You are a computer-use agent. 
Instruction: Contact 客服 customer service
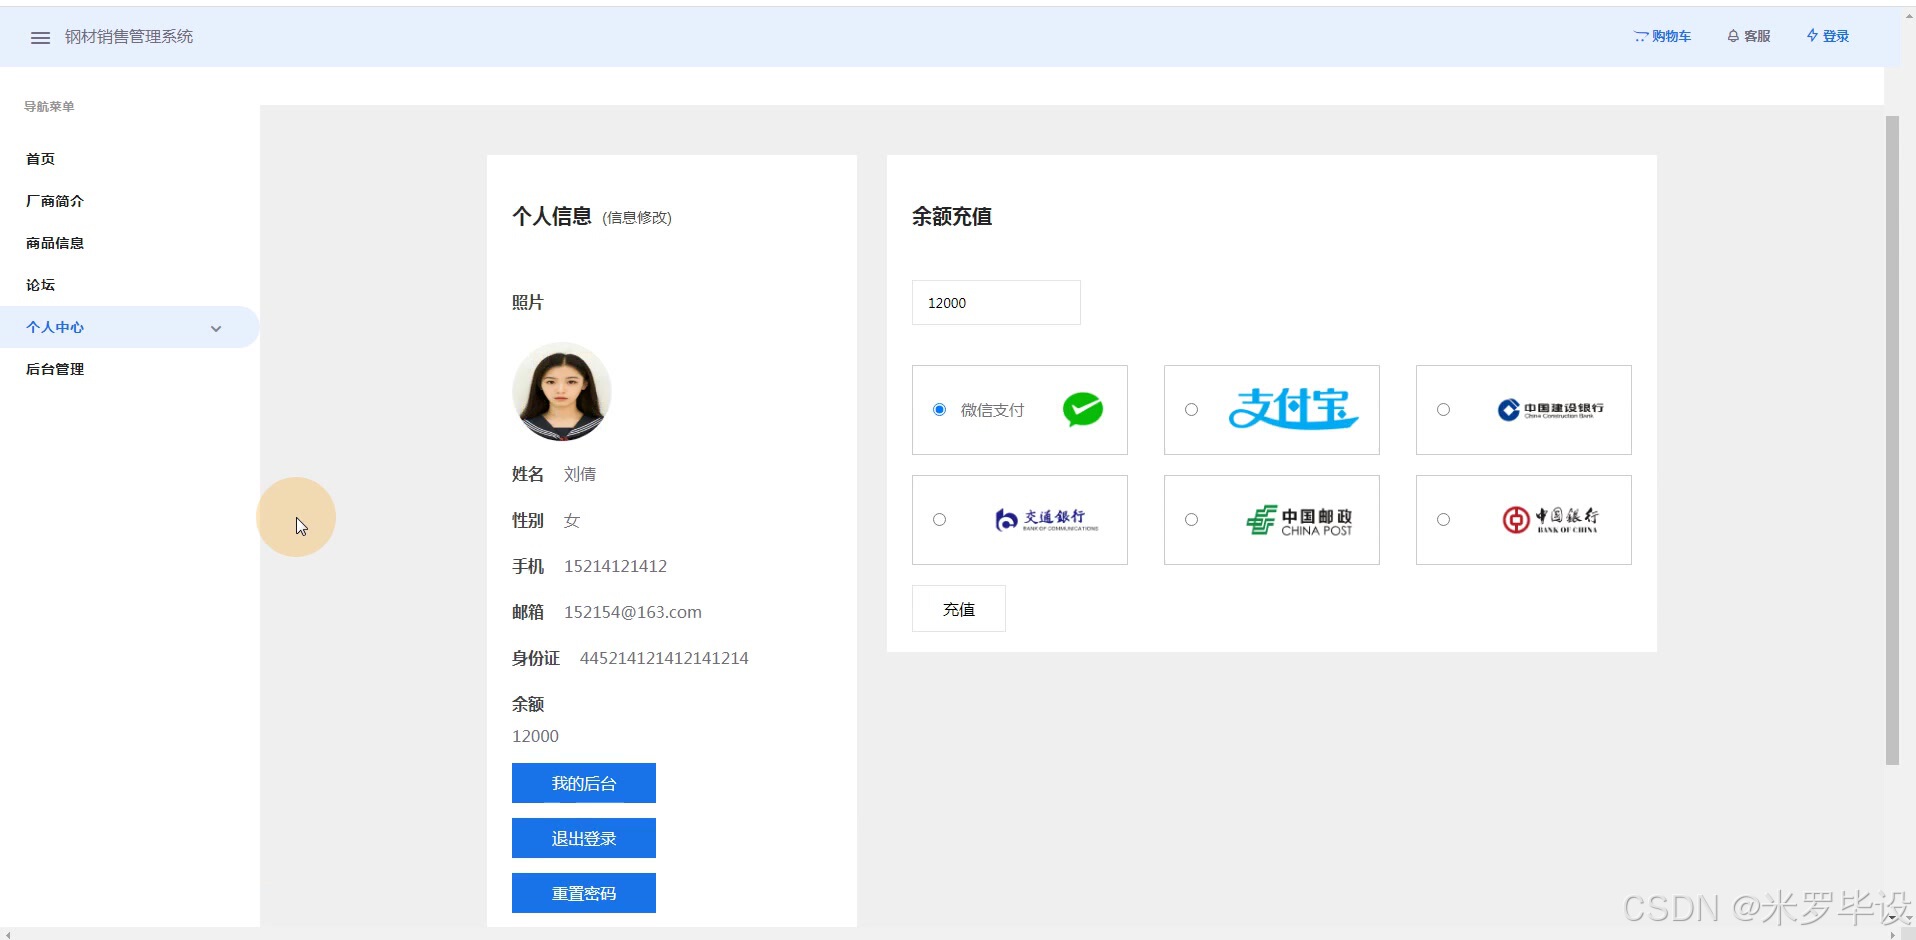point(1748,36)
